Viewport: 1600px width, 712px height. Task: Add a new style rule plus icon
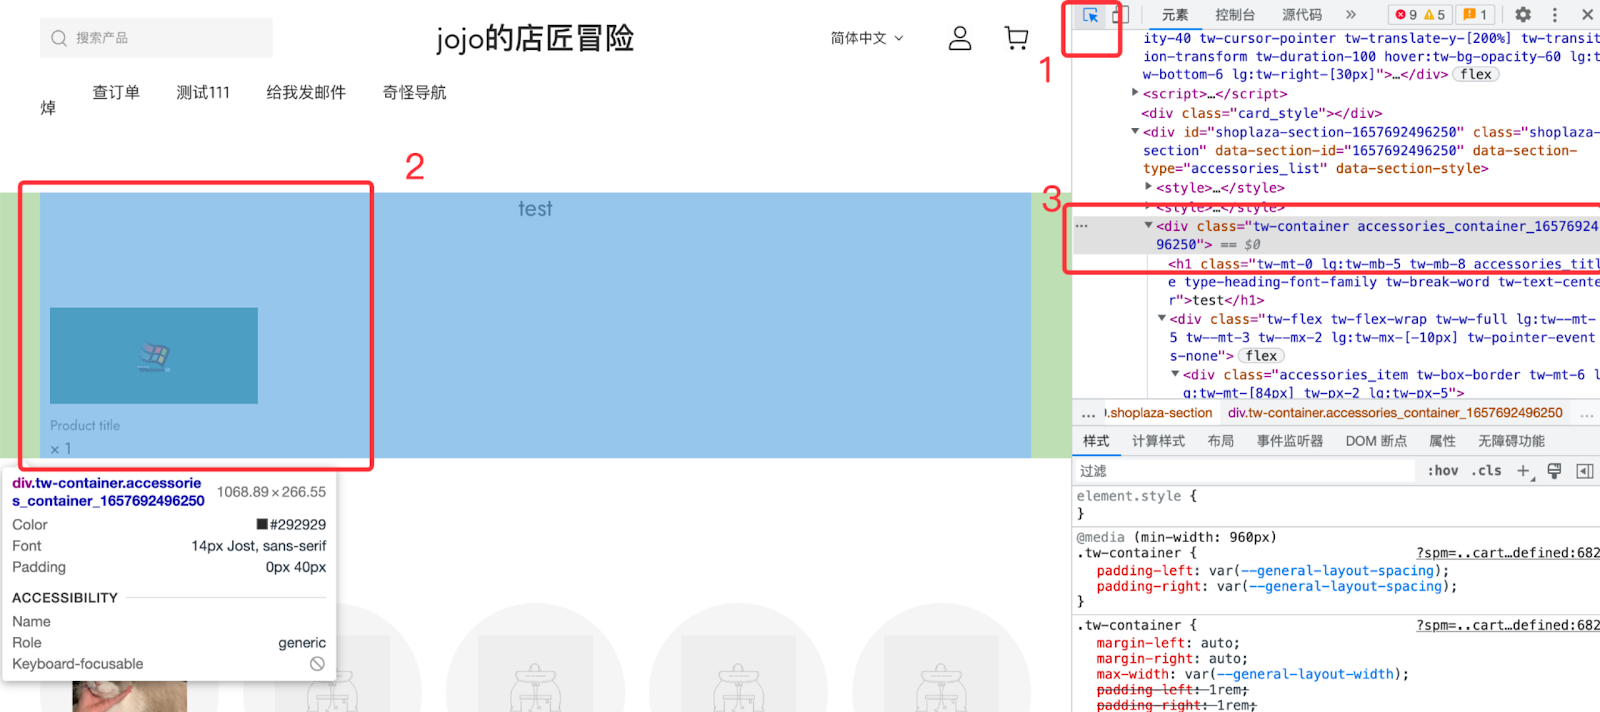[1524, 471]
